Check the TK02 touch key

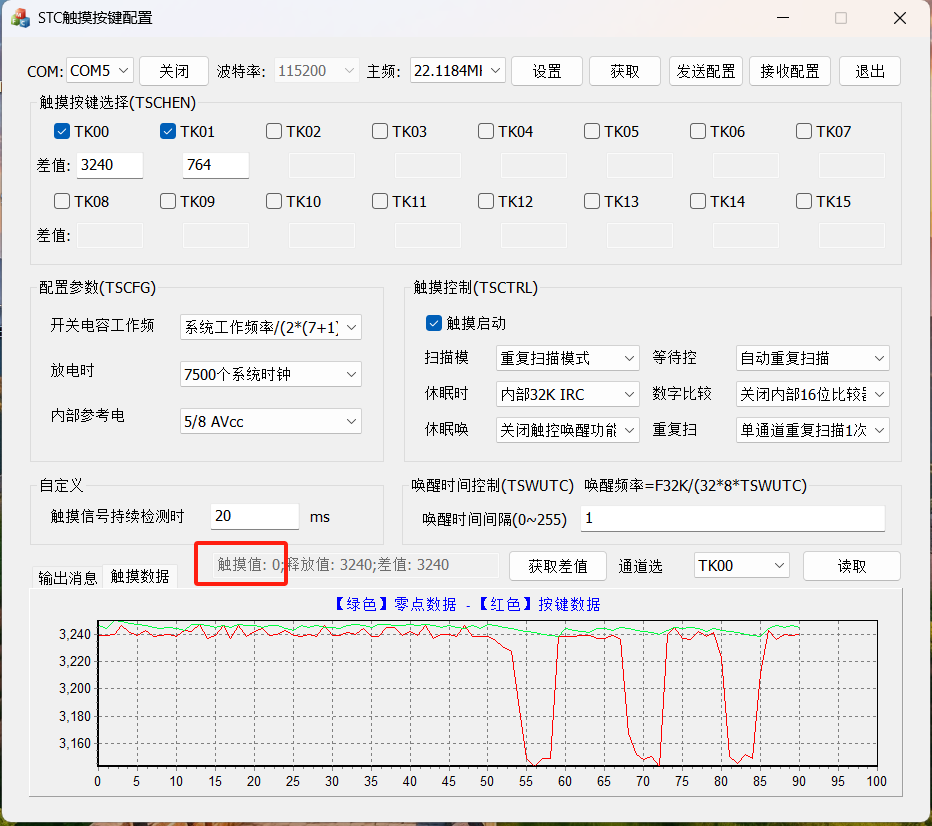[x=274, y=131]
